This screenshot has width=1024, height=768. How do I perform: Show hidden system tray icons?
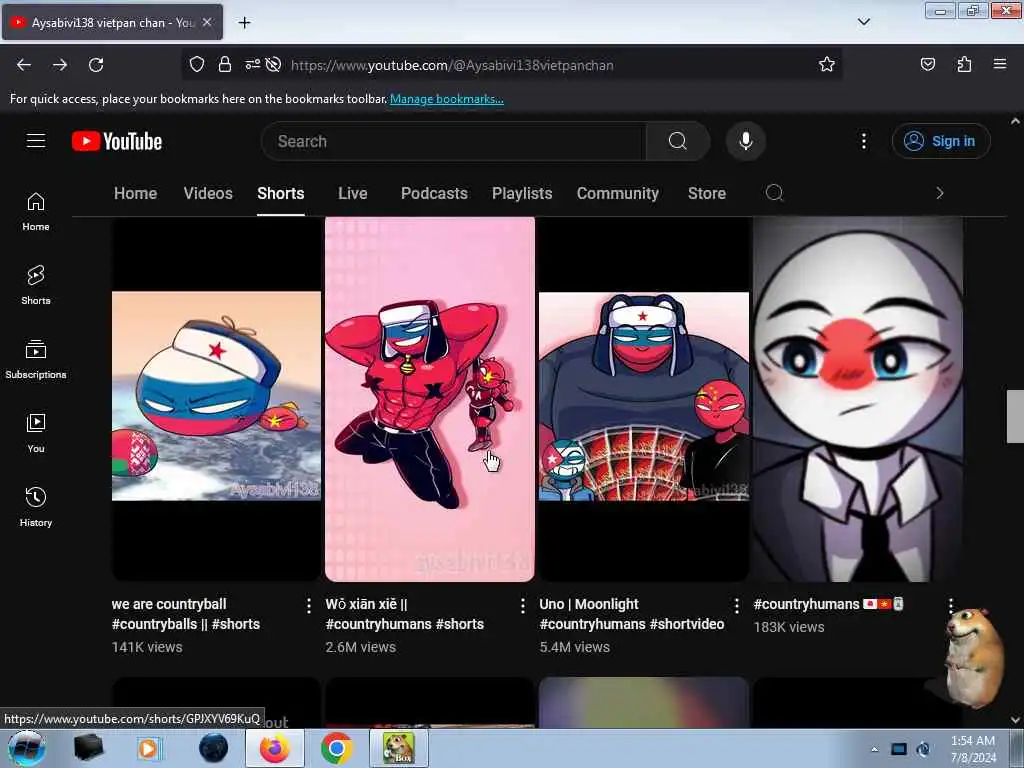point(874,749)
